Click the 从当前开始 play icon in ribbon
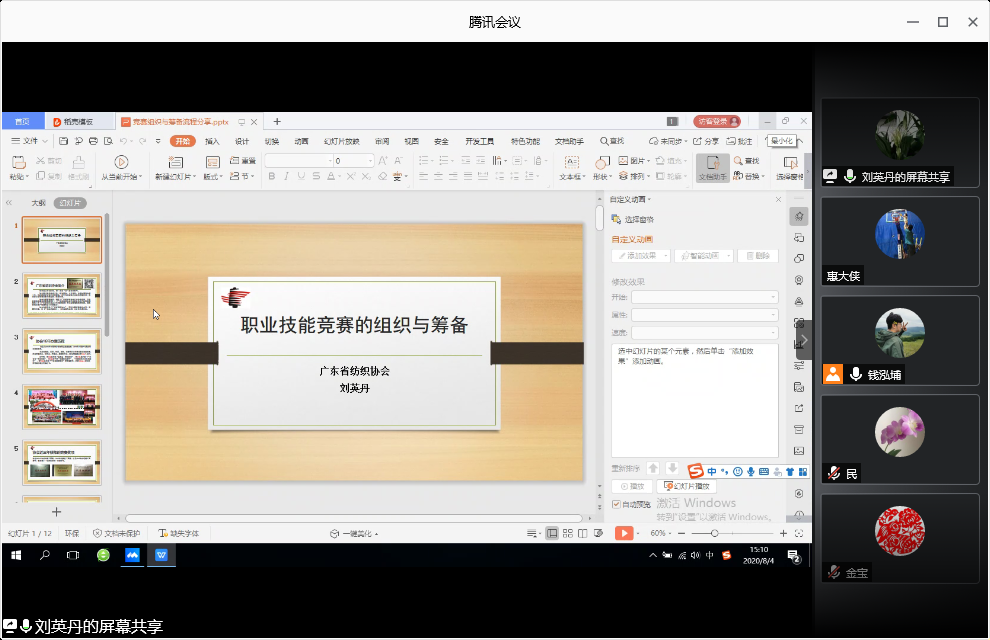This screenshot has width=990, height=640. click(121, 162)
